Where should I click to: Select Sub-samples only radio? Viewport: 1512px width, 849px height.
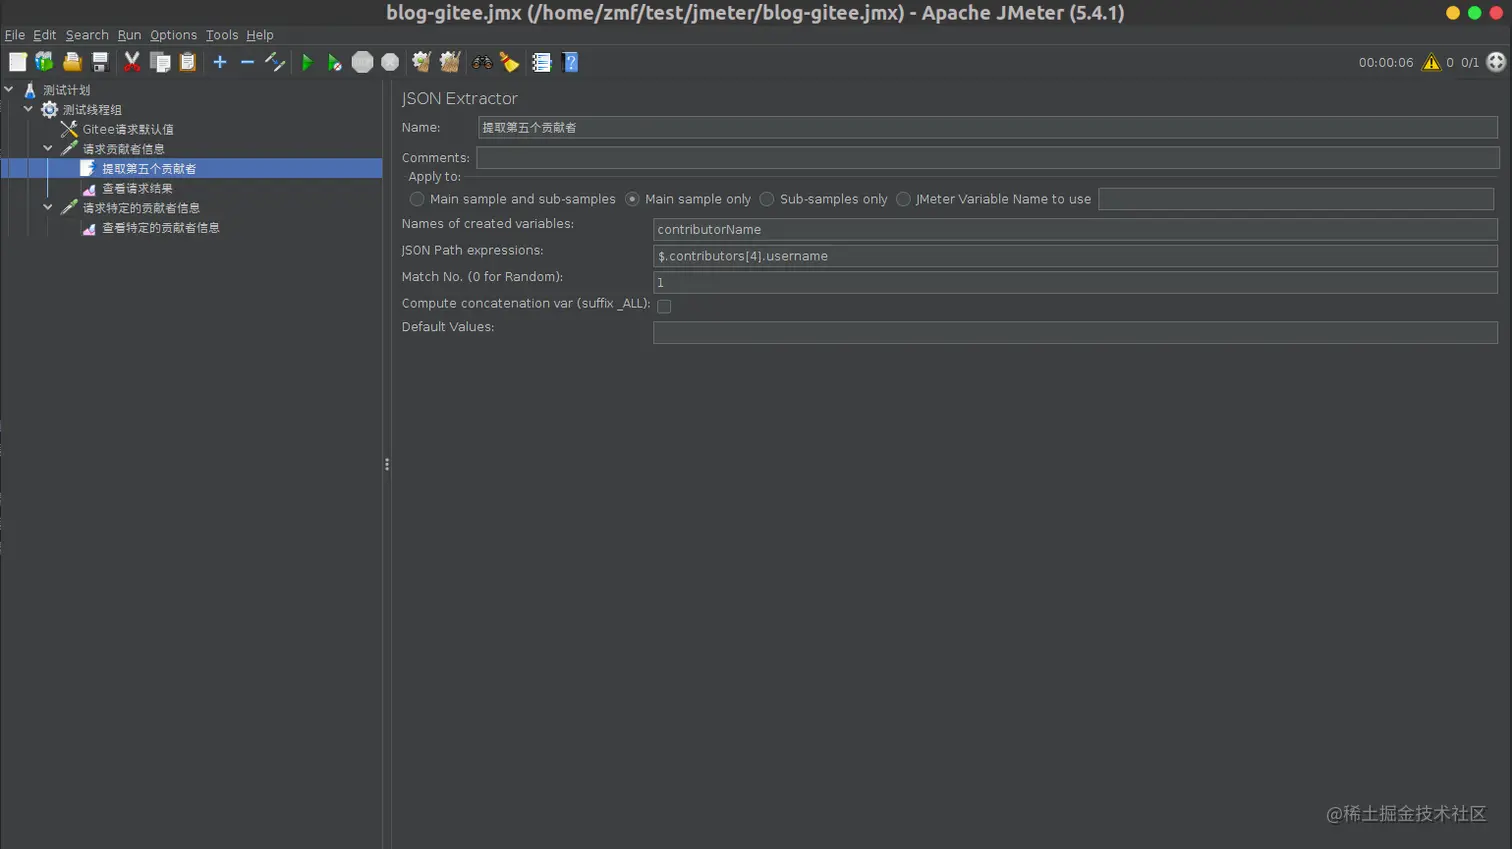pos(767,199)
